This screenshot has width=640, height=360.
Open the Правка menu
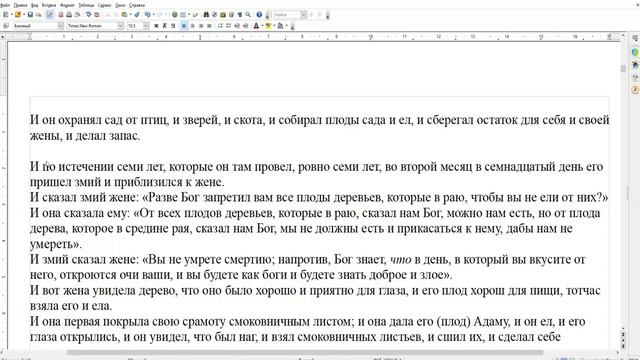[20, 5]
